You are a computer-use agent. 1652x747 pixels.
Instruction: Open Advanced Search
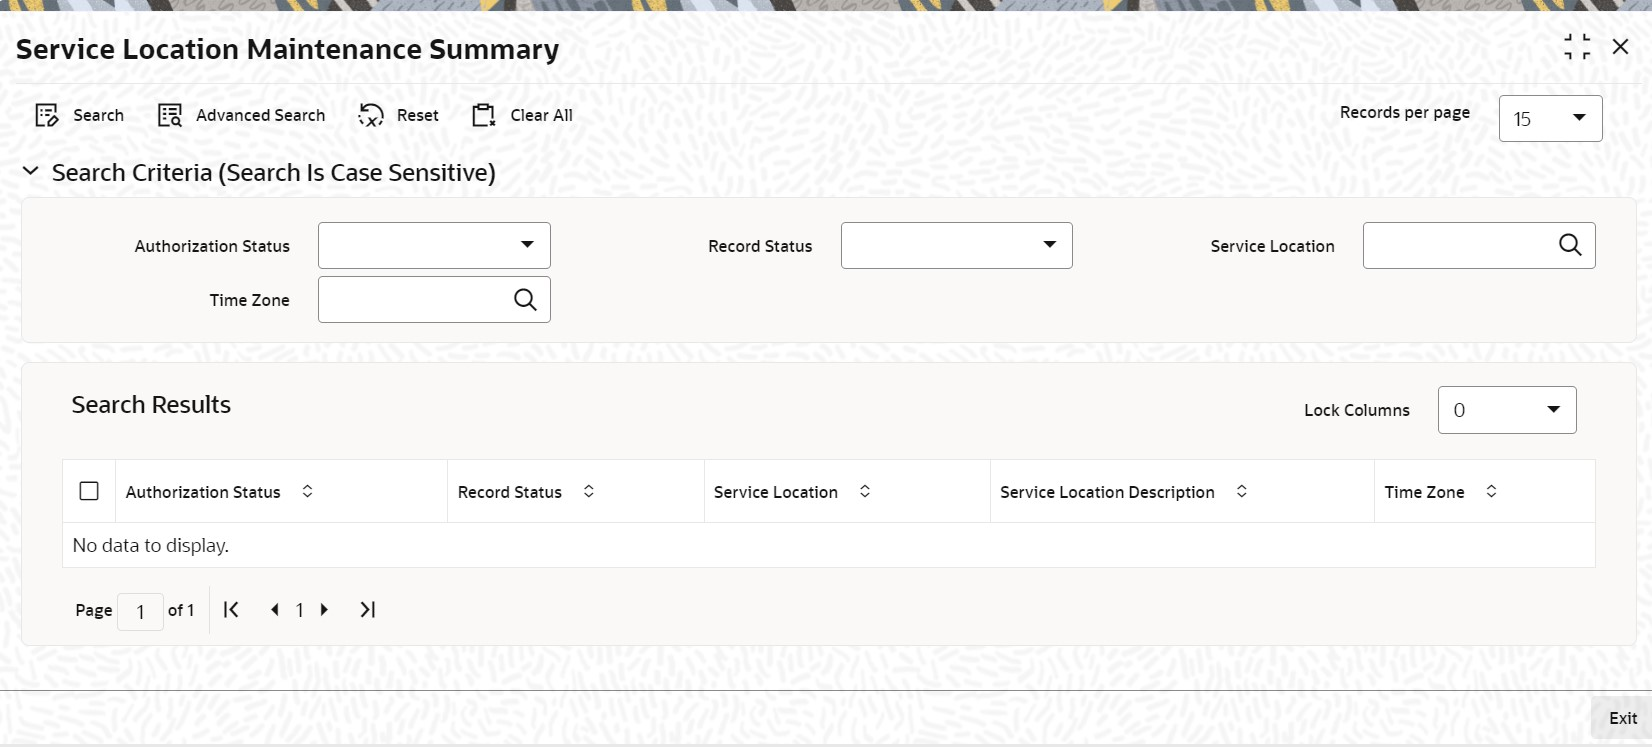[x=241, y=116]
